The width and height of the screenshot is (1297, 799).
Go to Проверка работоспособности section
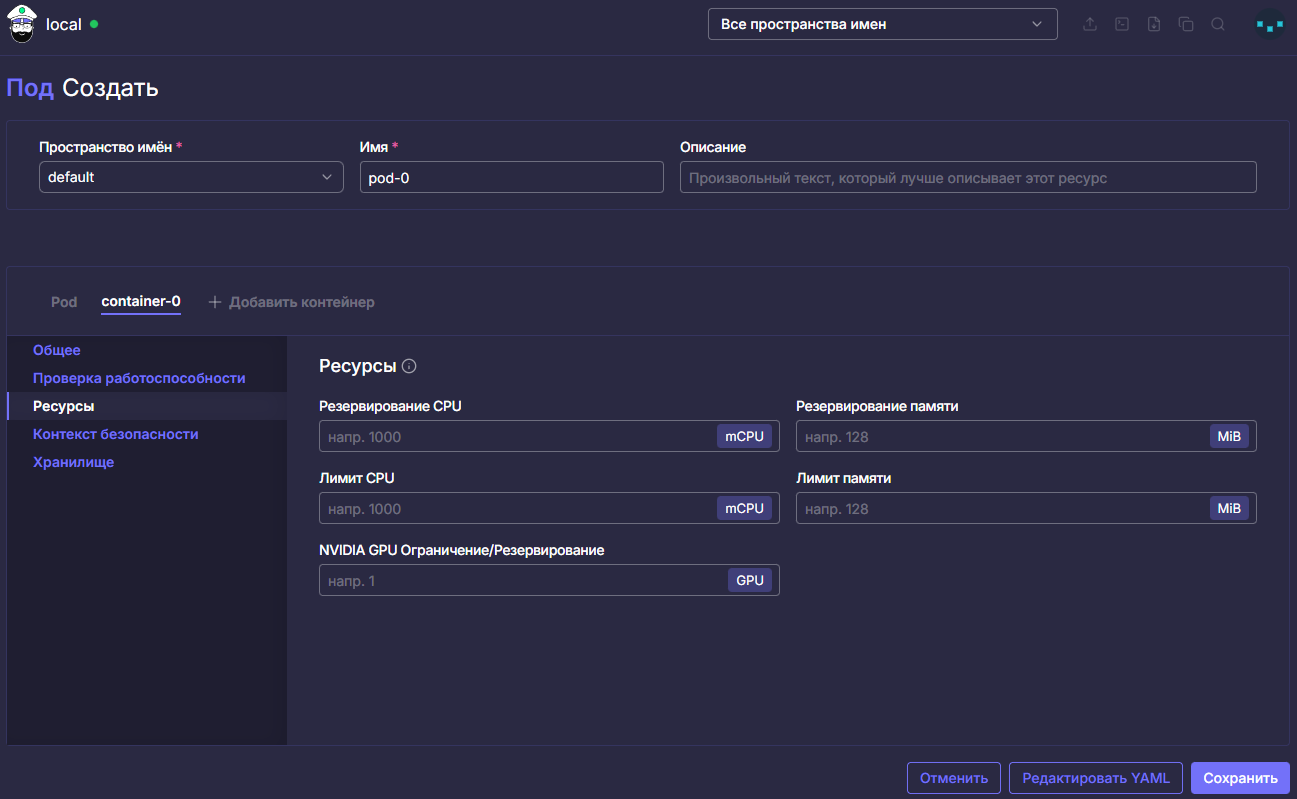point(139,378)
